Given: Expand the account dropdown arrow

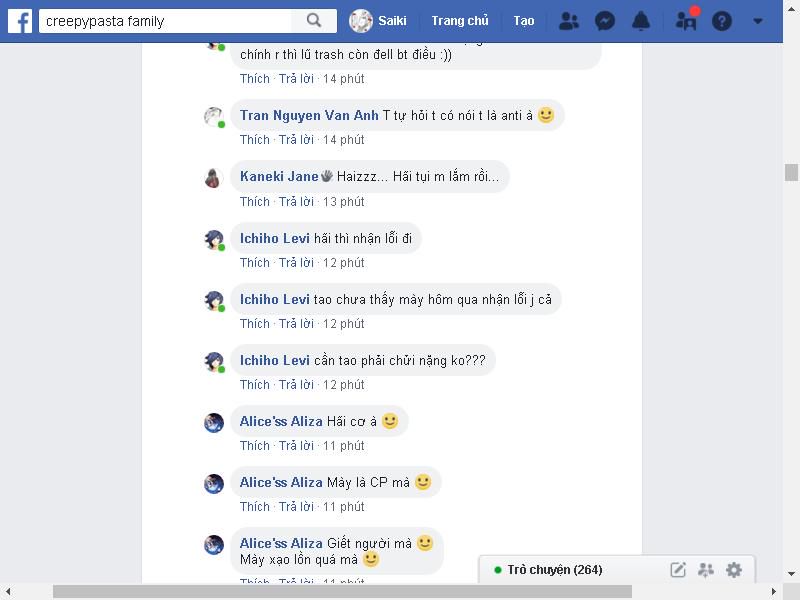Looking at the screenshot, I should (x=758, y=21).
